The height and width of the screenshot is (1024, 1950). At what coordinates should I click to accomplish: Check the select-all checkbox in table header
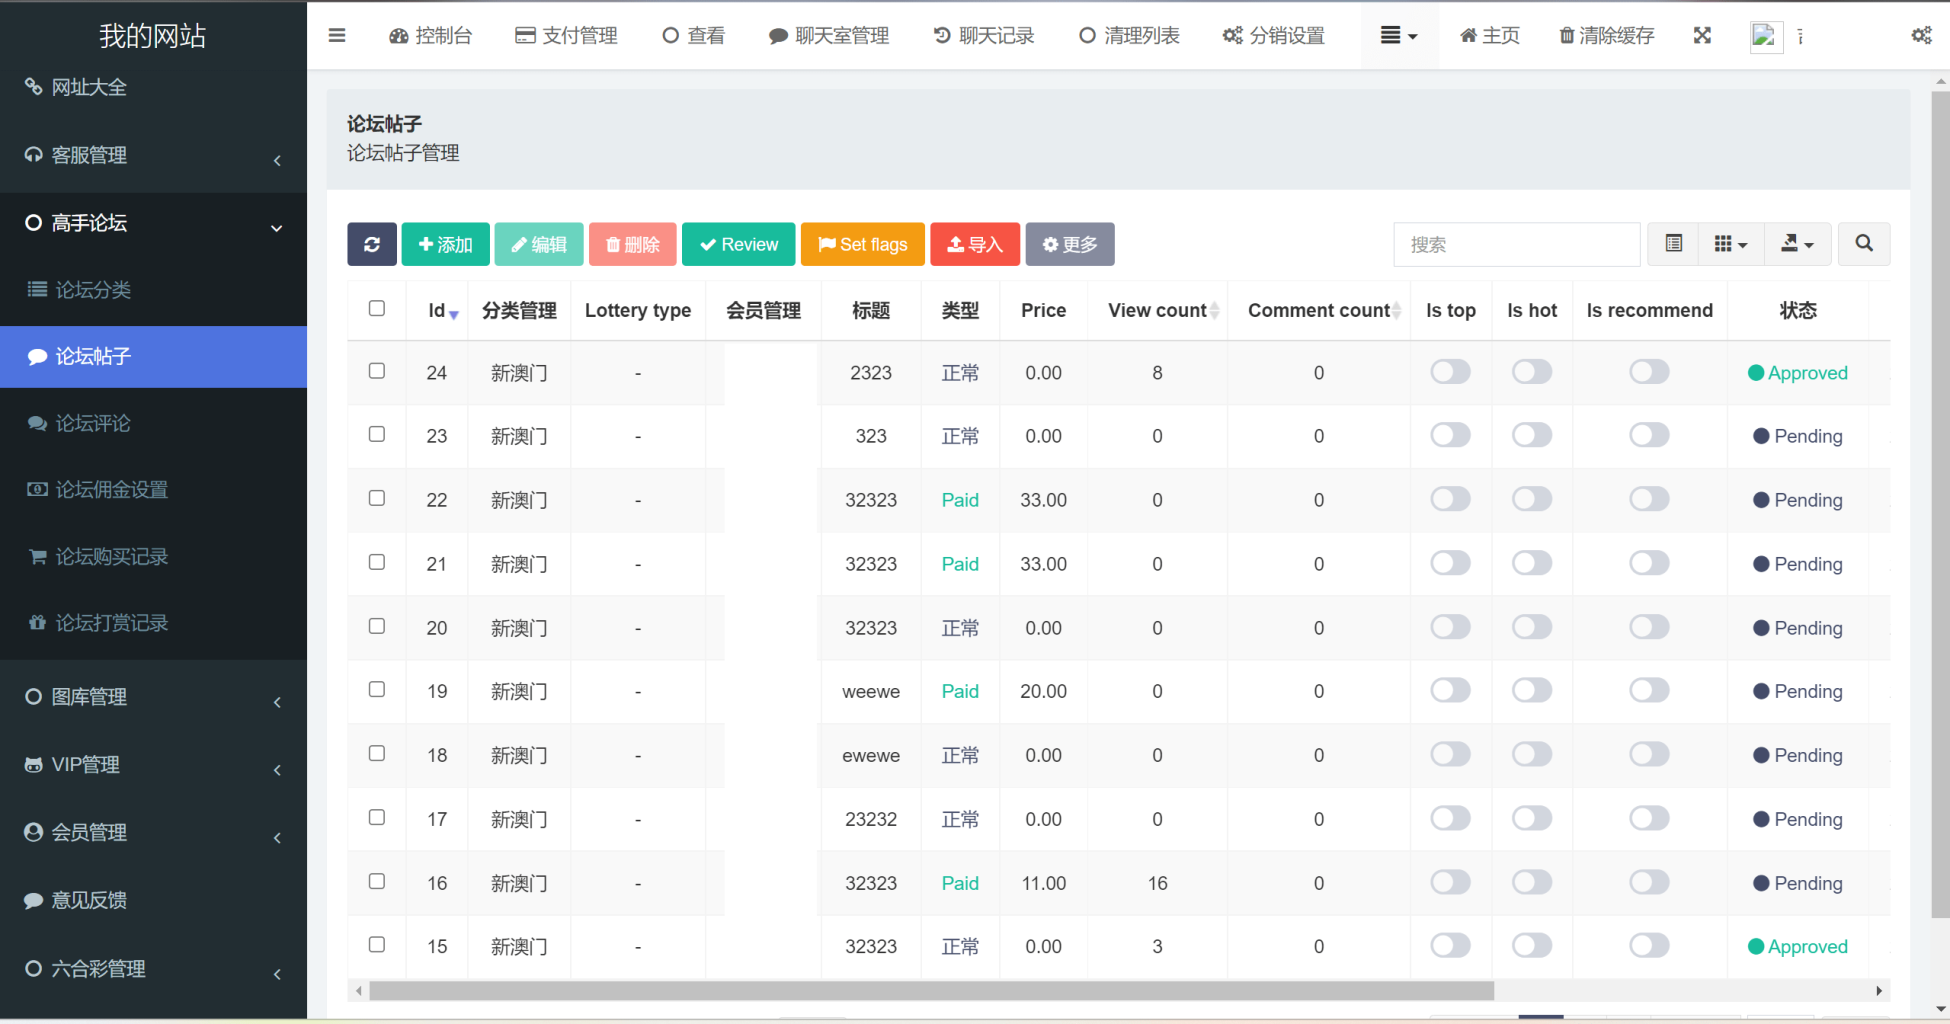(x=376, y=309)
